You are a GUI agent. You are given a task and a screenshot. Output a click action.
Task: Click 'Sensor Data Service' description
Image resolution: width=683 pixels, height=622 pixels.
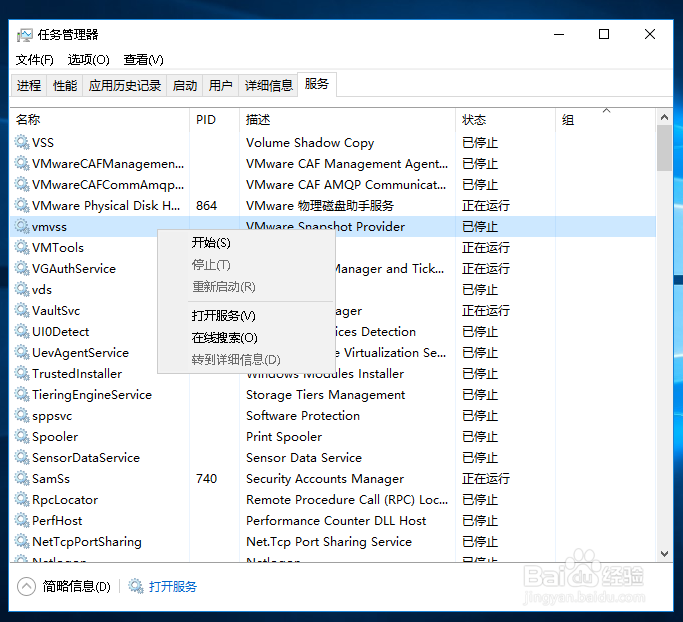pos(304,457)
